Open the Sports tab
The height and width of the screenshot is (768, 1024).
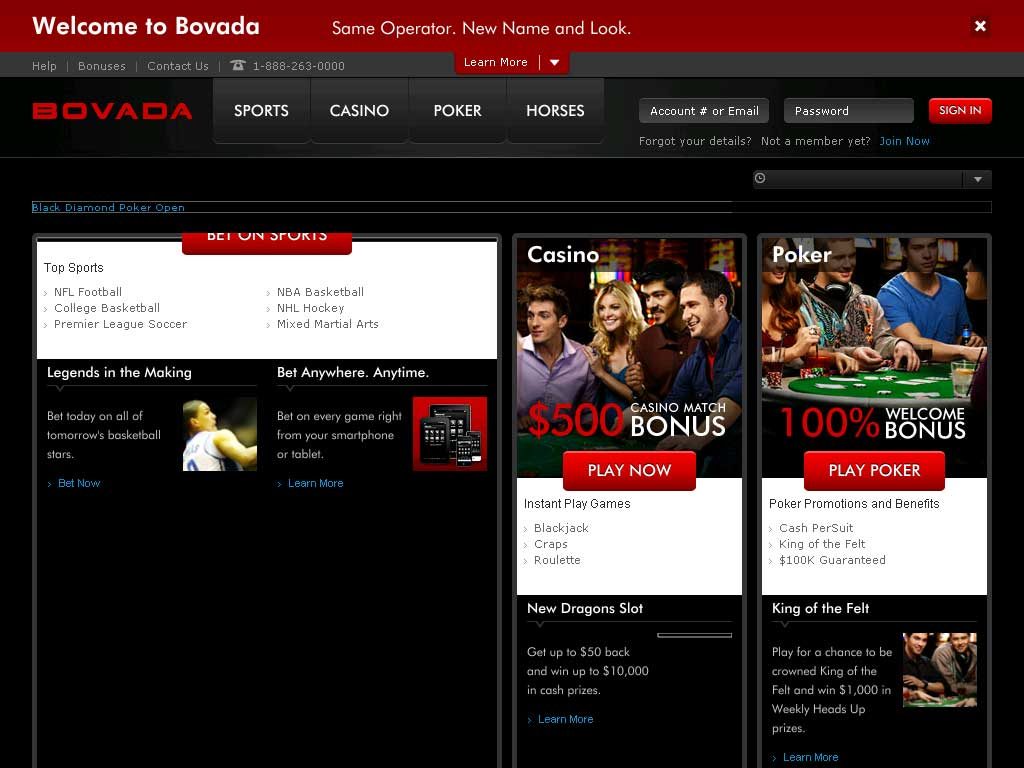261,110
